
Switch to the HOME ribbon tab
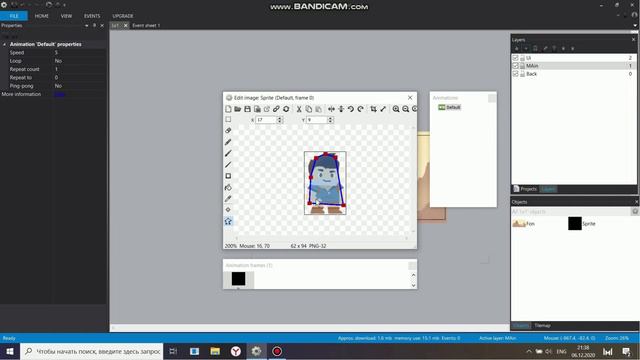tap(42, 16)
